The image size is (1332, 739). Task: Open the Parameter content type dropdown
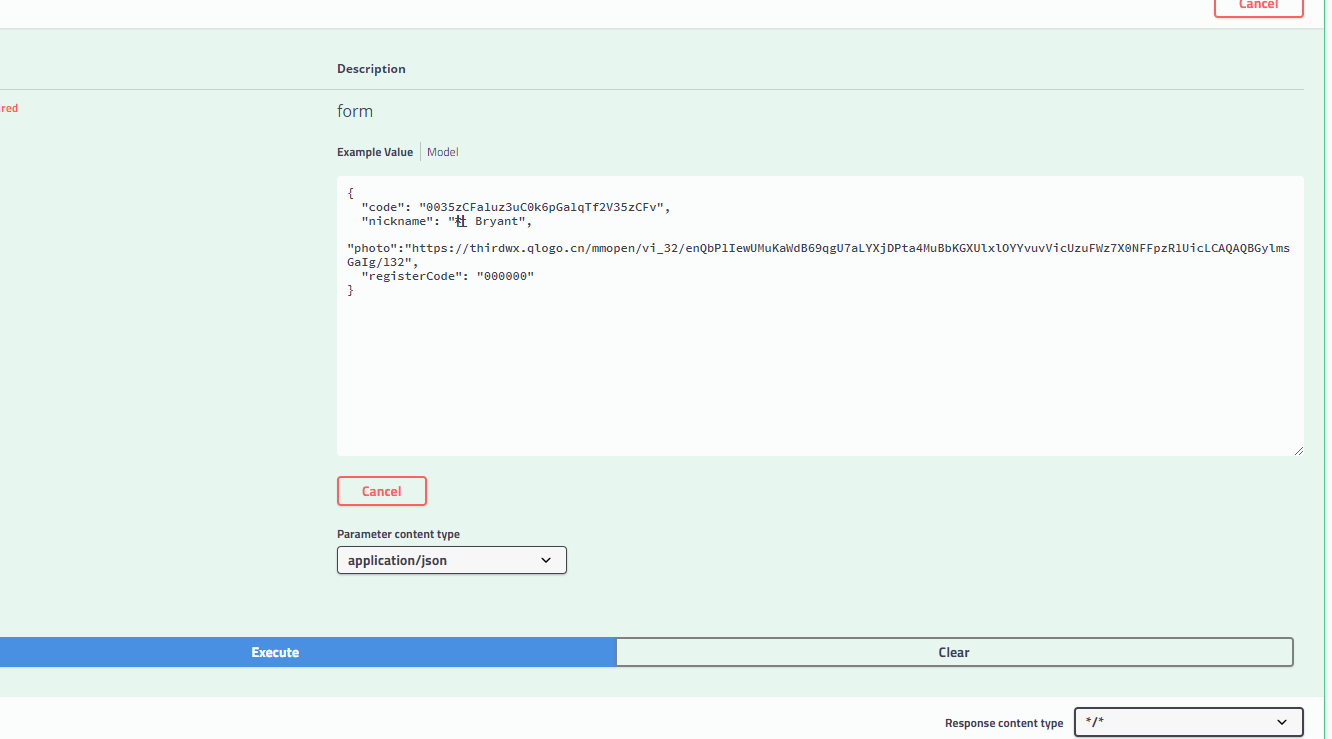pyautogui.click(x=452, y=560)
